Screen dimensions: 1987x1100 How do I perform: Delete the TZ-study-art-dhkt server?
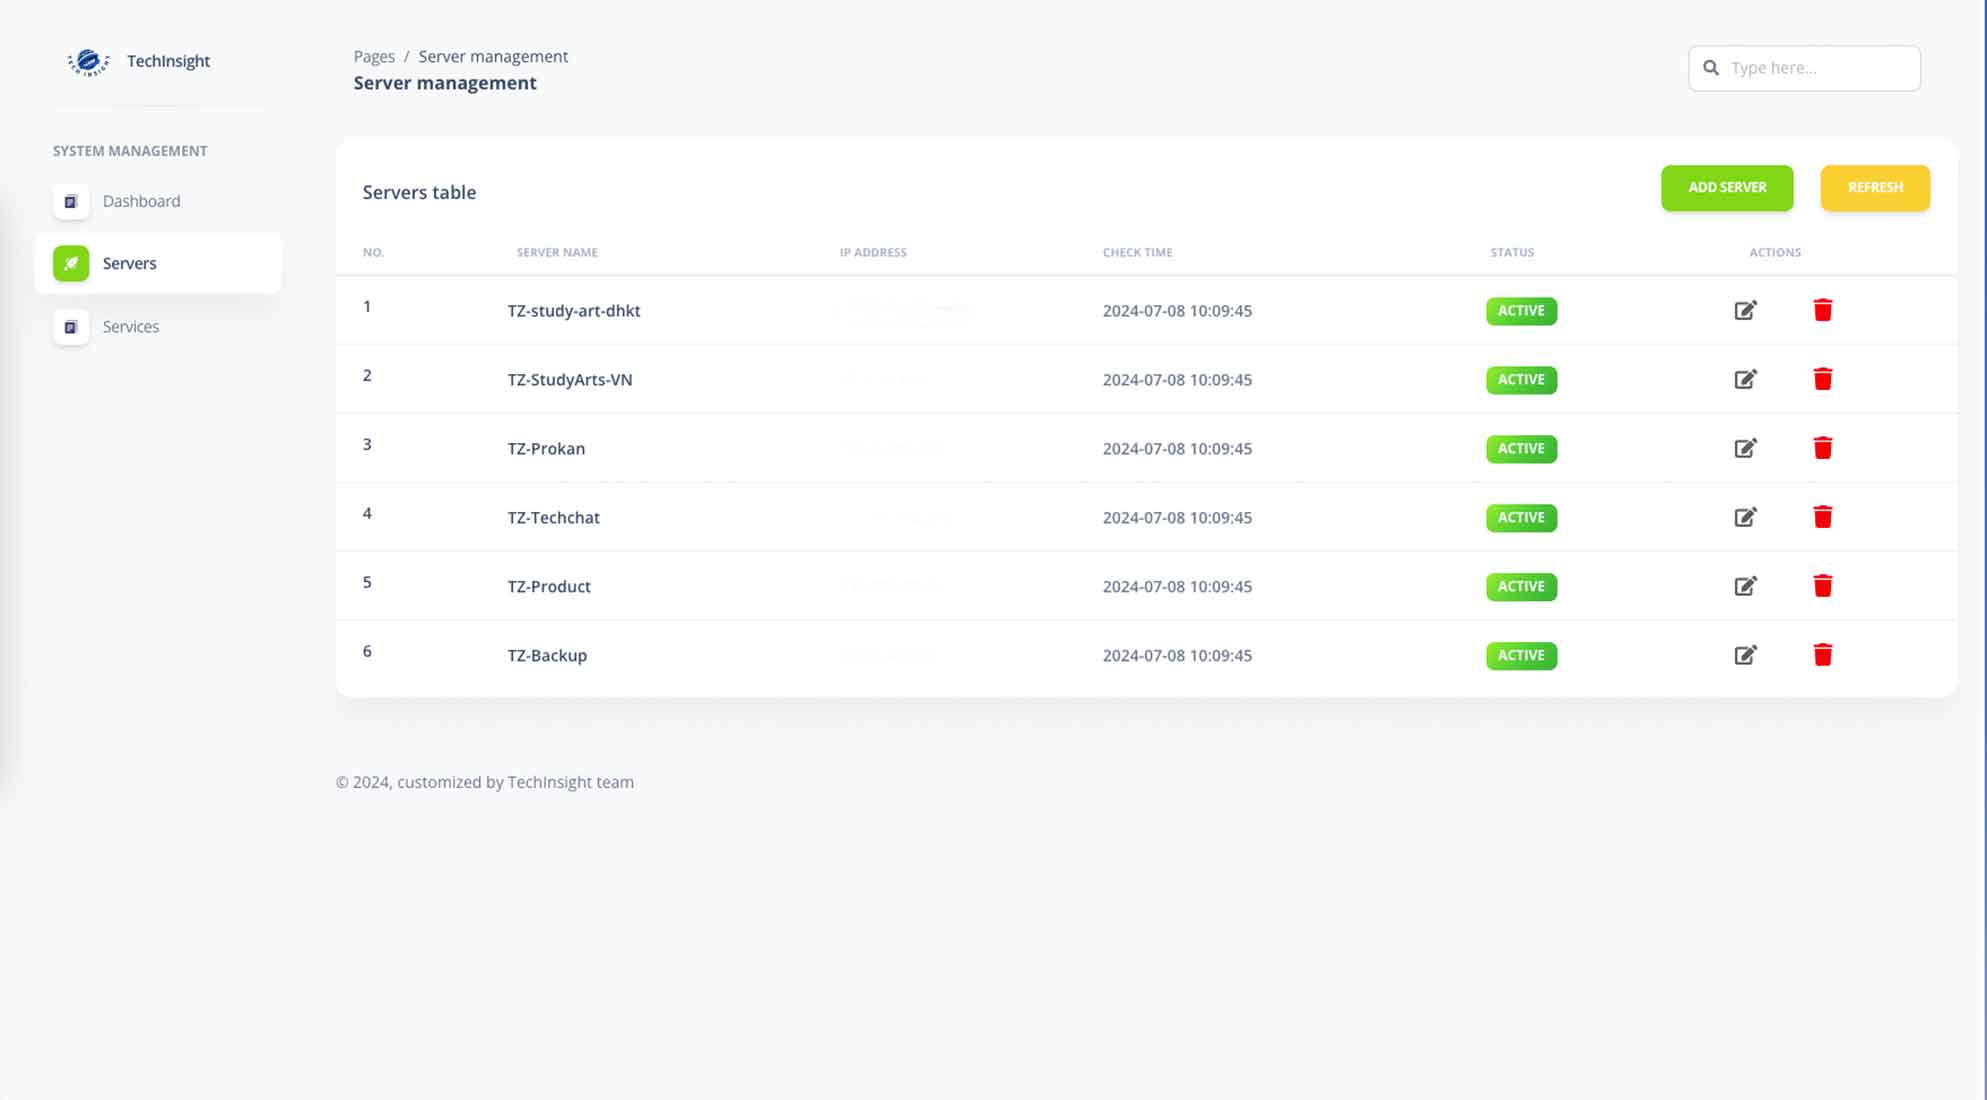(1822, 310)
